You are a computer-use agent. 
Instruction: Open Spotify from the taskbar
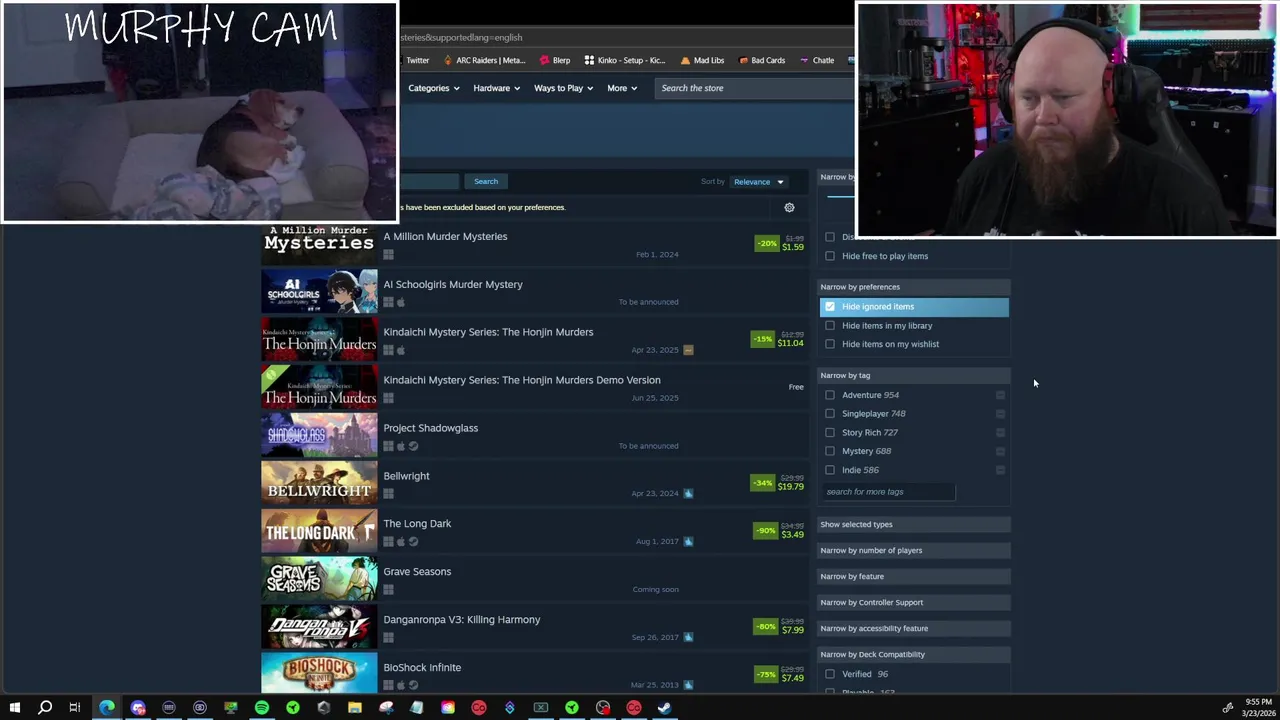[x=262, y=708]
